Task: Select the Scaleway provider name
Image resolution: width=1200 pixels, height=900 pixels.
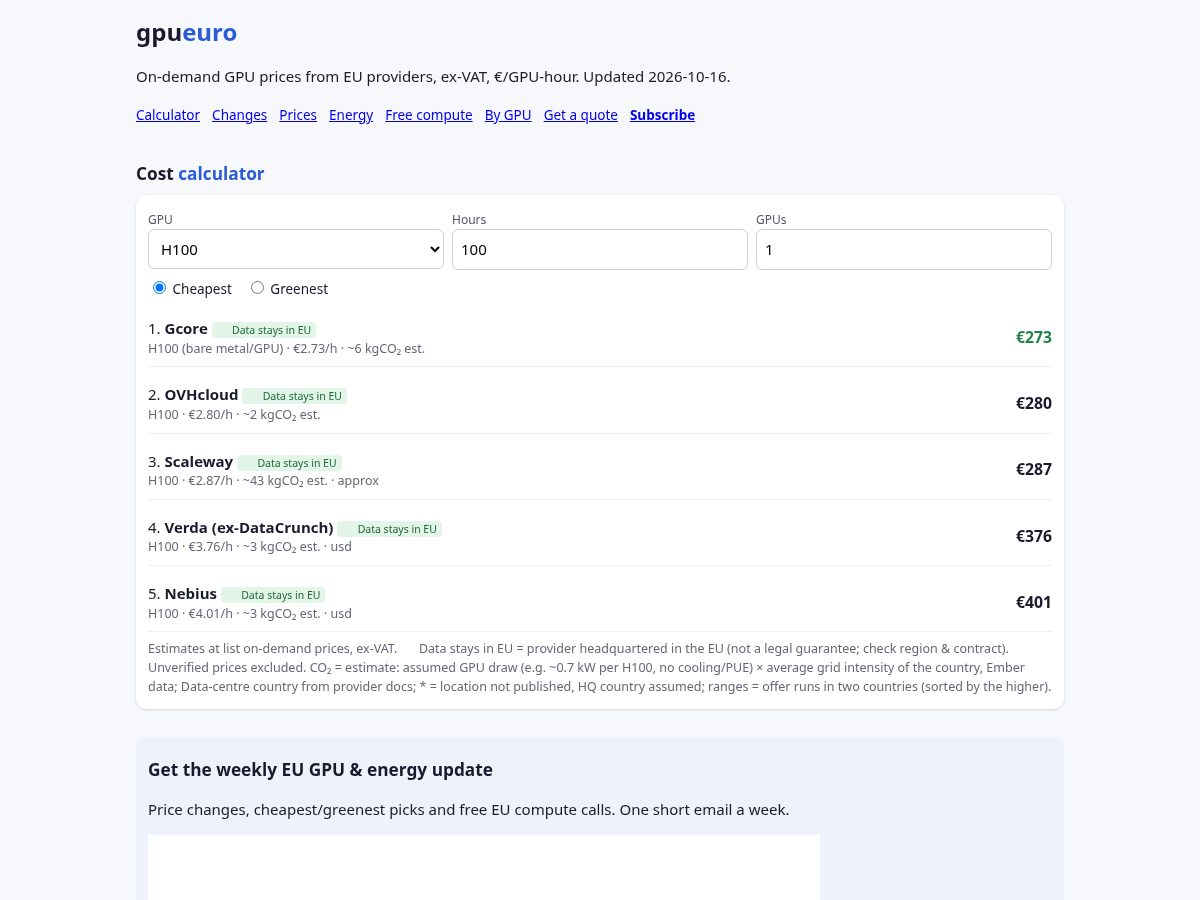Action: (198, 462)
